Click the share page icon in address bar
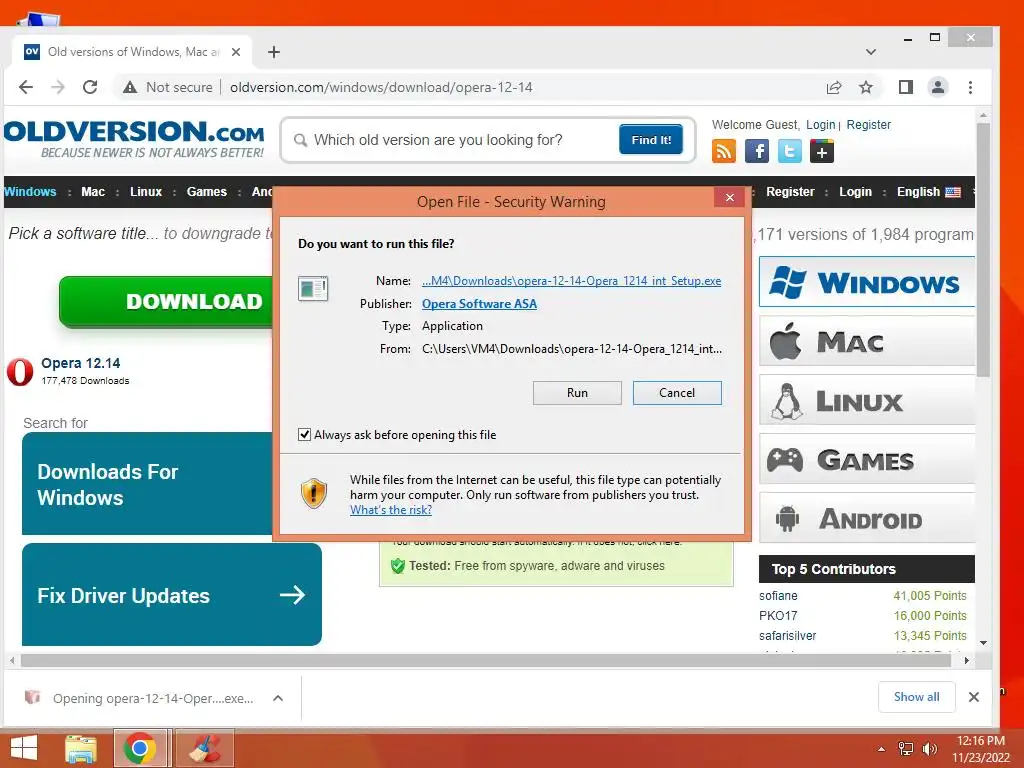 (x=834, y=87)
